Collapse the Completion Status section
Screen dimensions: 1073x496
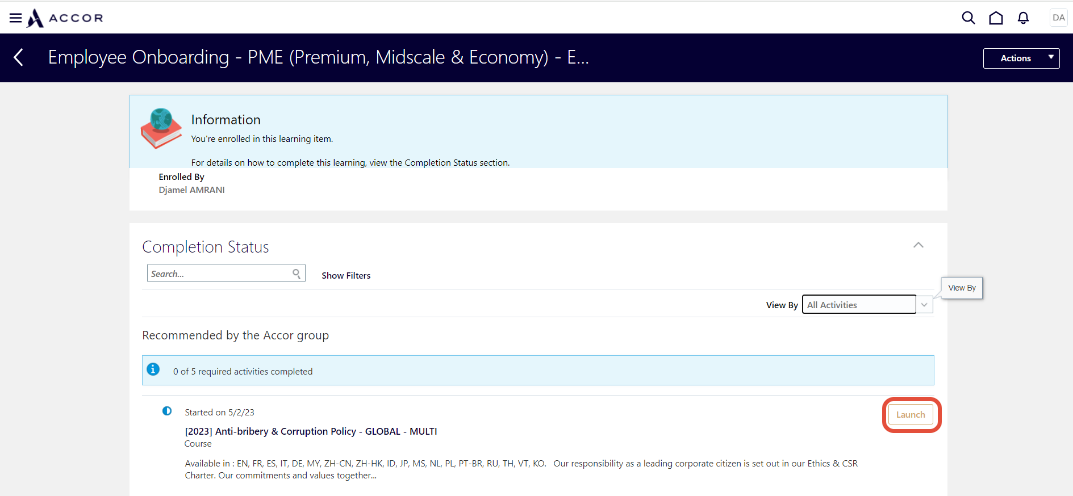[918, 245]
